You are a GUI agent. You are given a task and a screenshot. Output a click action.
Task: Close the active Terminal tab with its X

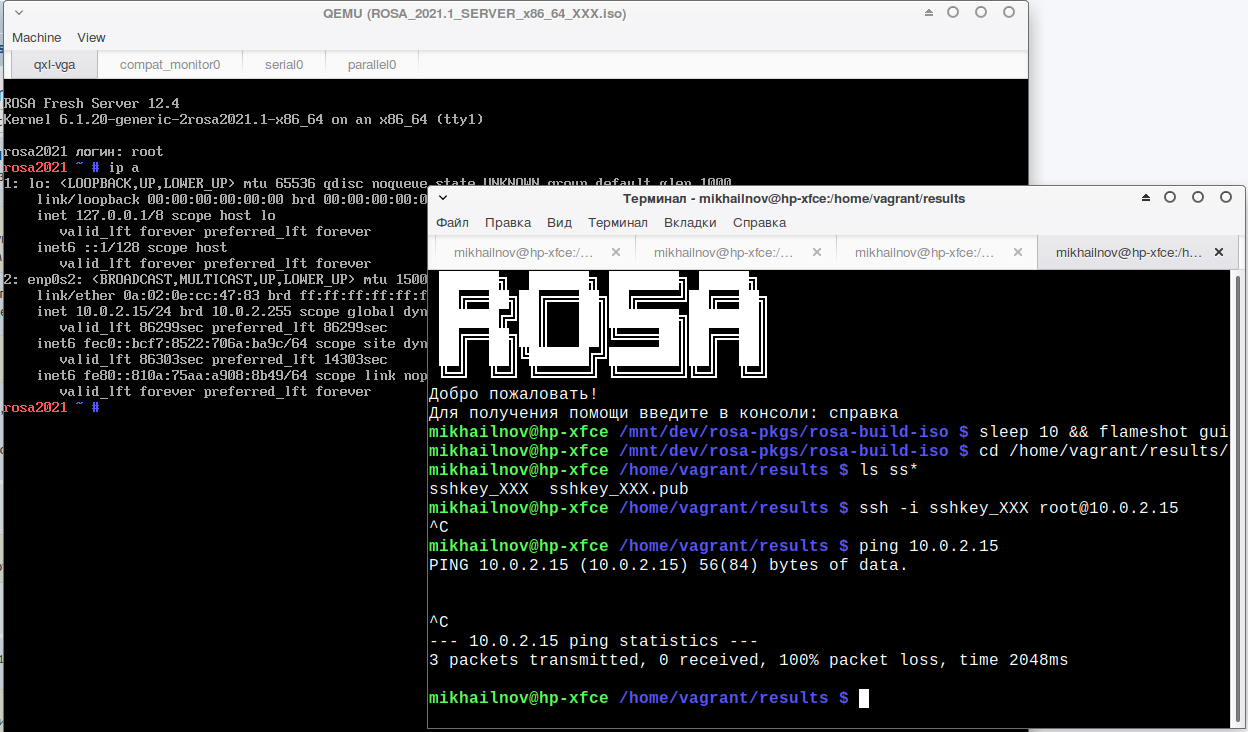point(1218,253)
